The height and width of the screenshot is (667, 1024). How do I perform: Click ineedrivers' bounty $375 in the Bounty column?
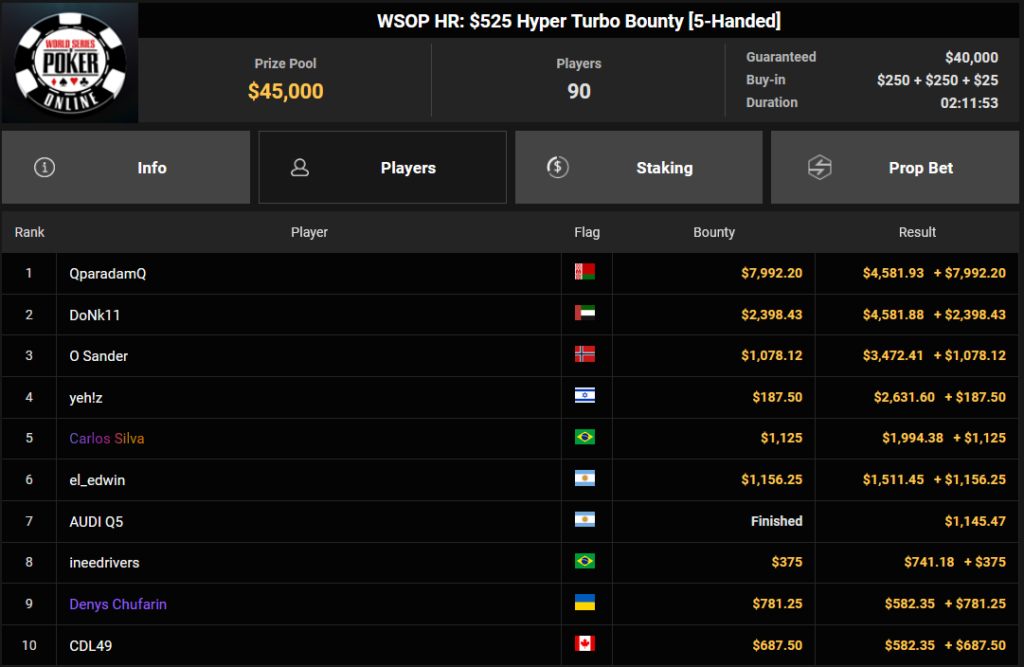click(x=787, y=562)
